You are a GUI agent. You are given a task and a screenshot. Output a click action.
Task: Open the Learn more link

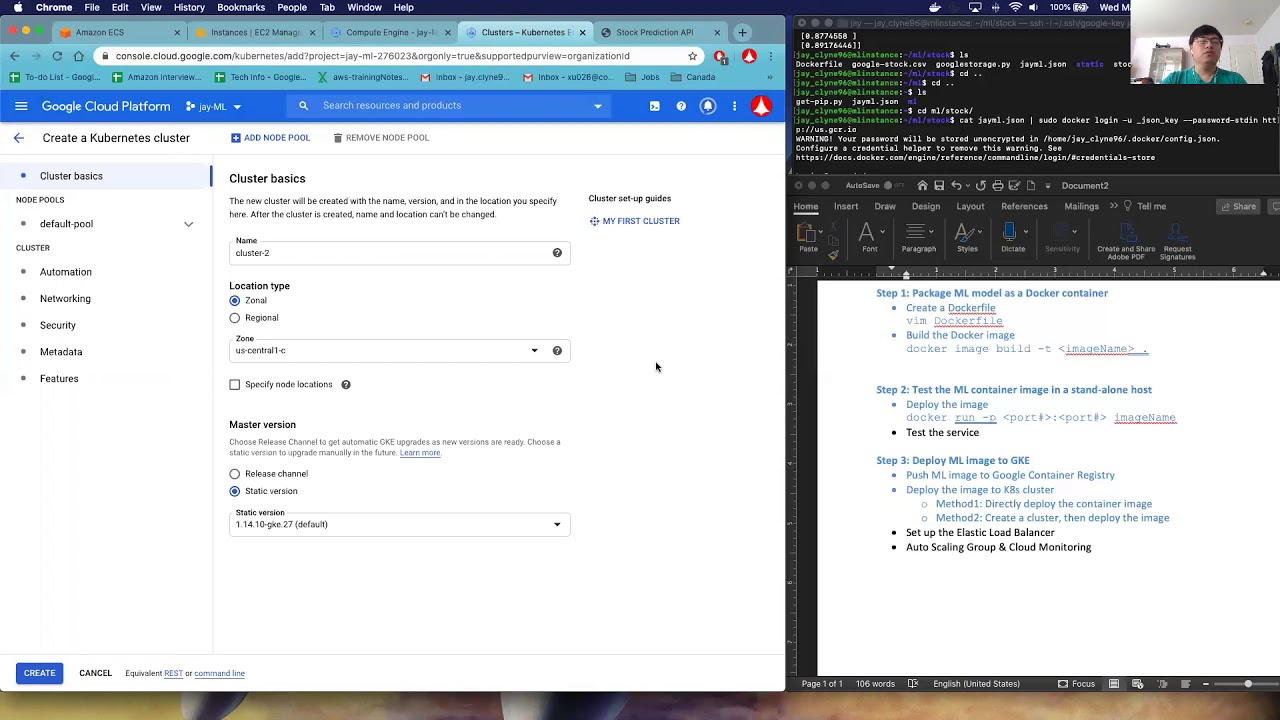pyautogui.click(x=420, y=453)
